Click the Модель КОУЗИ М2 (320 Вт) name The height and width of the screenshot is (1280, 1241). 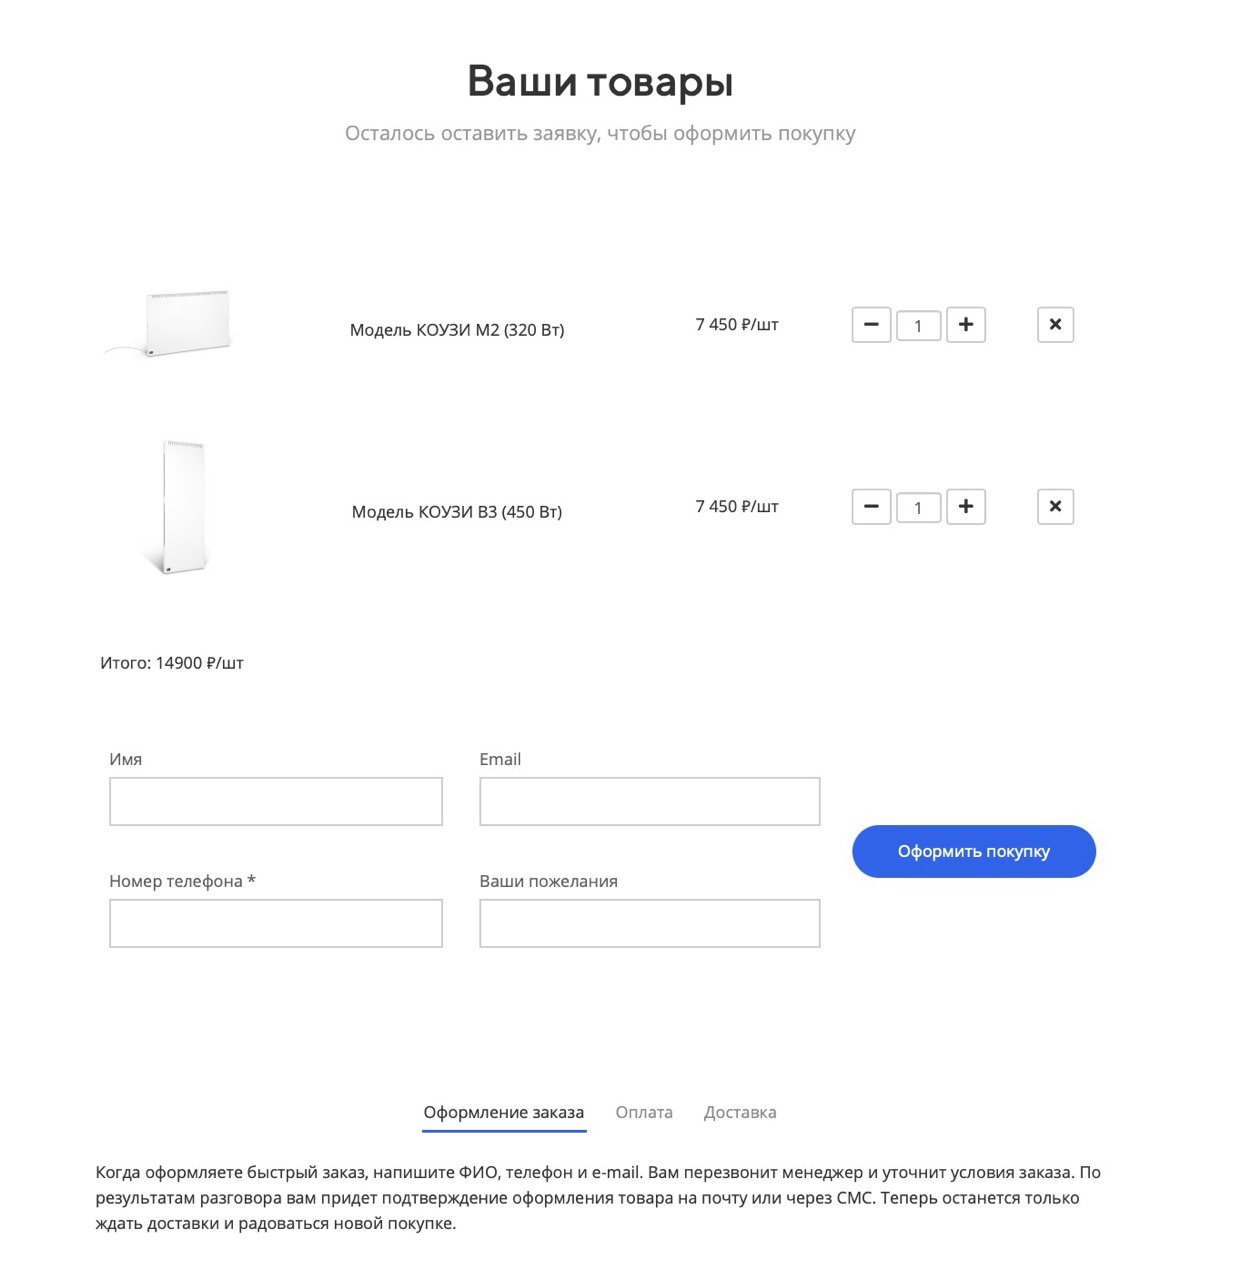point(457,330)
